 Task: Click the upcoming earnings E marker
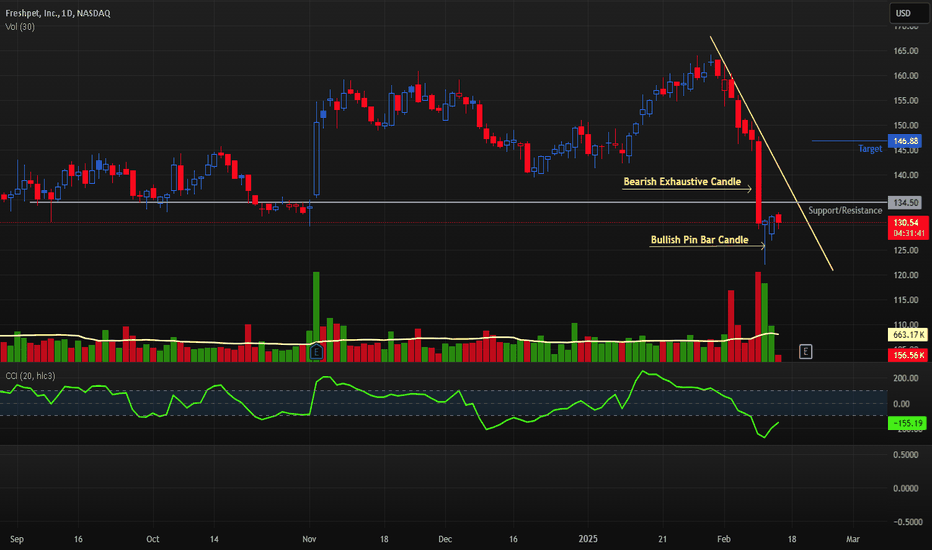point(805,351)
